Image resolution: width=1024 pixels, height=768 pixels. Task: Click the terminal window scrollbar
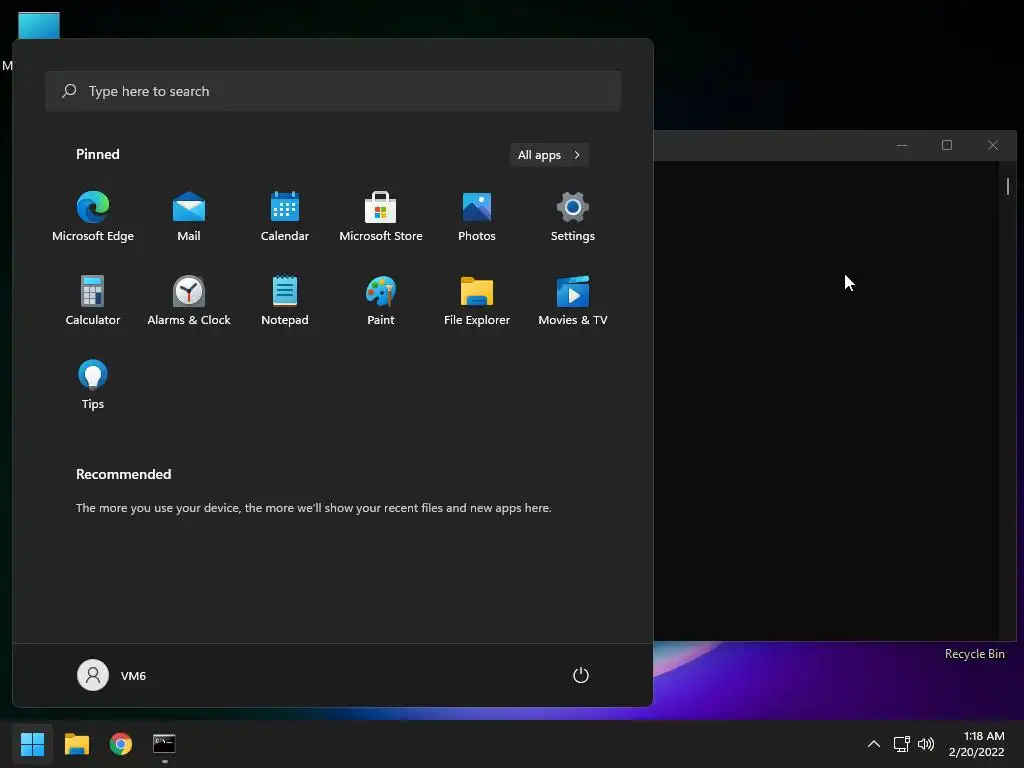(1008, 186)
